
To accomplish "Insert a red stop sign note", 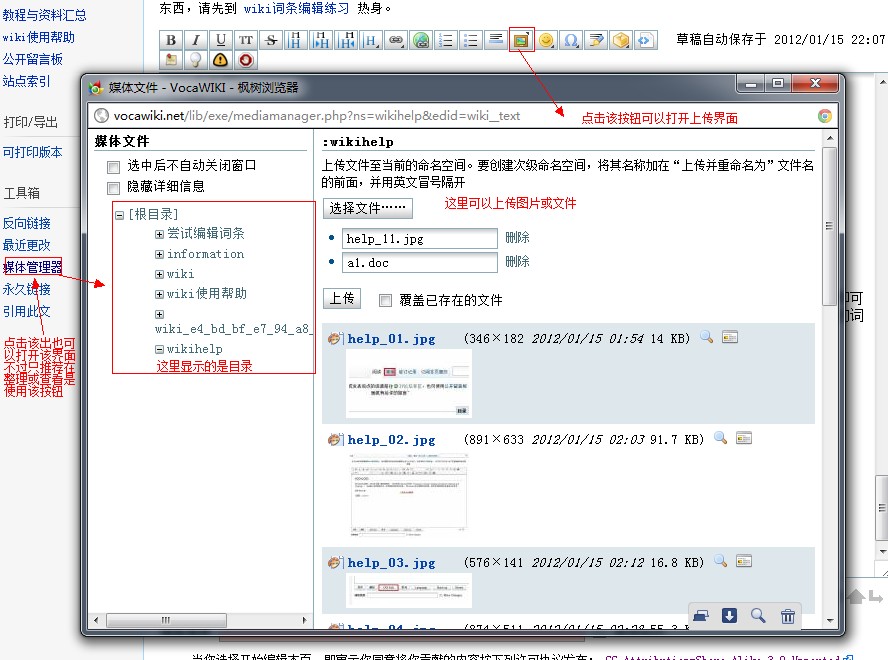I will point(245,59).
